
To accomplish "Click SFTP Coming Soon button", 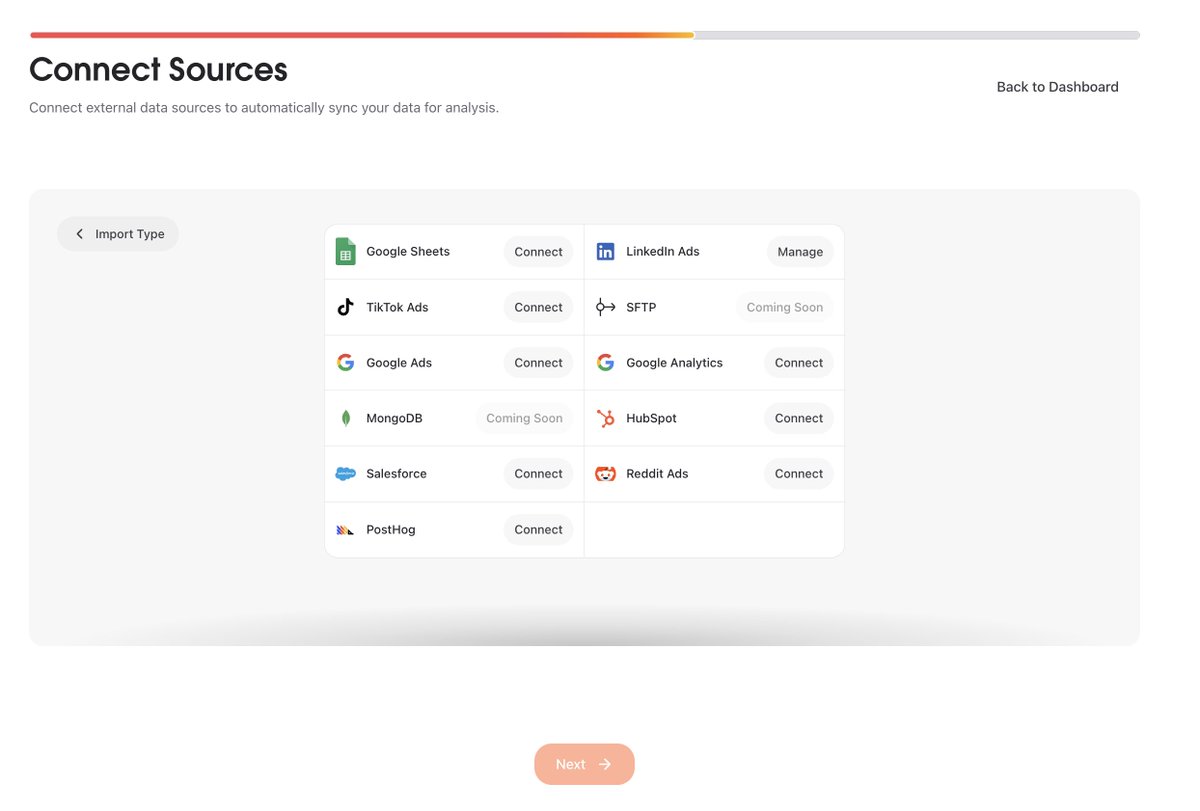I will (784, 307).
